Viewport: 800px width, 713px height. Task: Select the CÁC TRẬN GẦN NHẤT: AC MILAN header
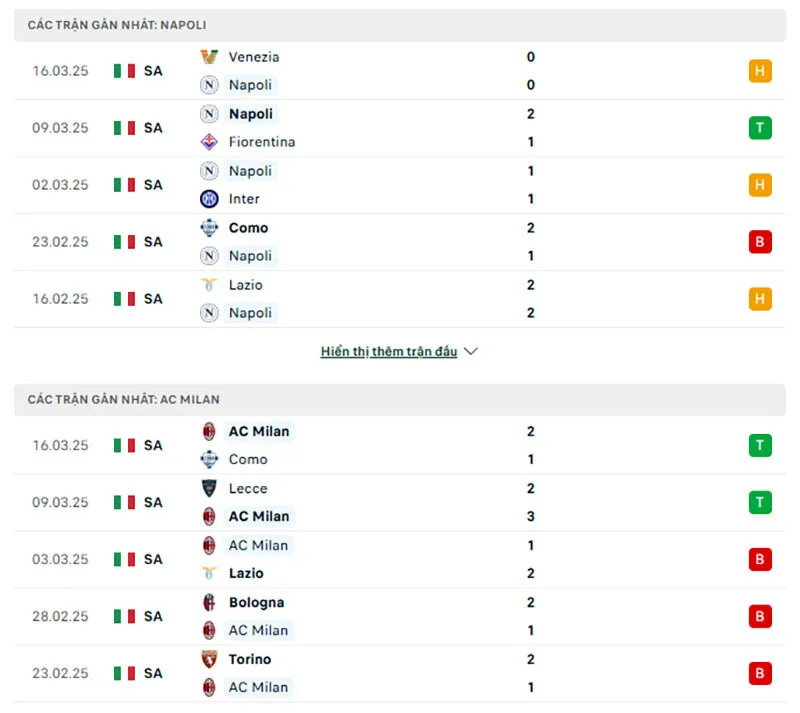tap(124, 398)
